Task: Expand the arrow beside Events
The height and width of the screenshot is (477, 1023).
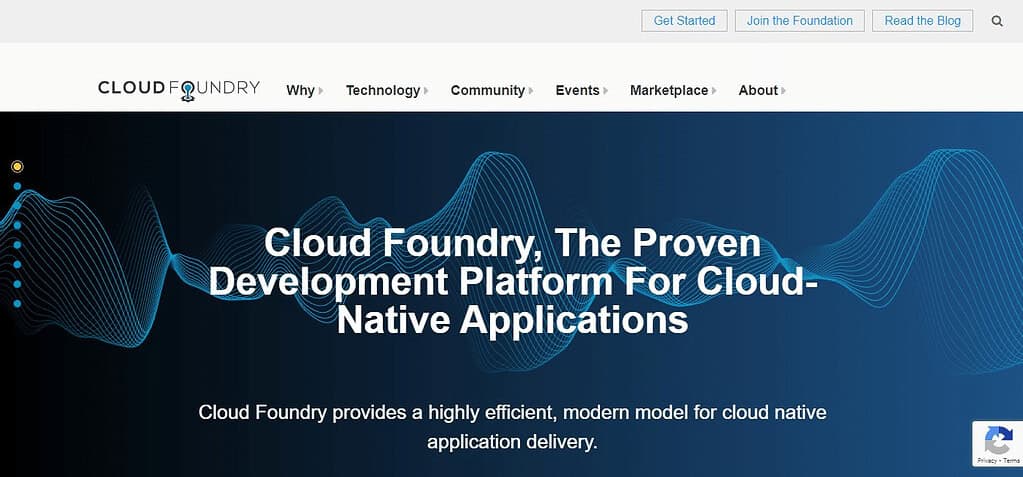Action: (x=605, y=91)
